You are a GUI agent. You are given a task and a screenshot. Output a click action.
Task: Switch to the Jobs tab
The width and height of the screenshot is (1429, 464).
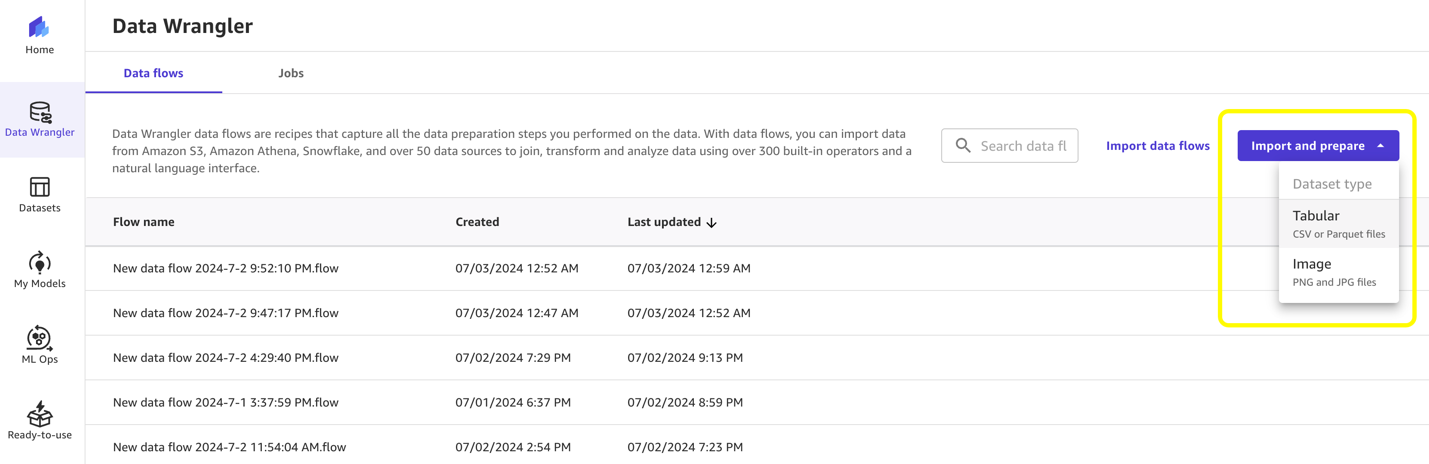click(291, 73)
